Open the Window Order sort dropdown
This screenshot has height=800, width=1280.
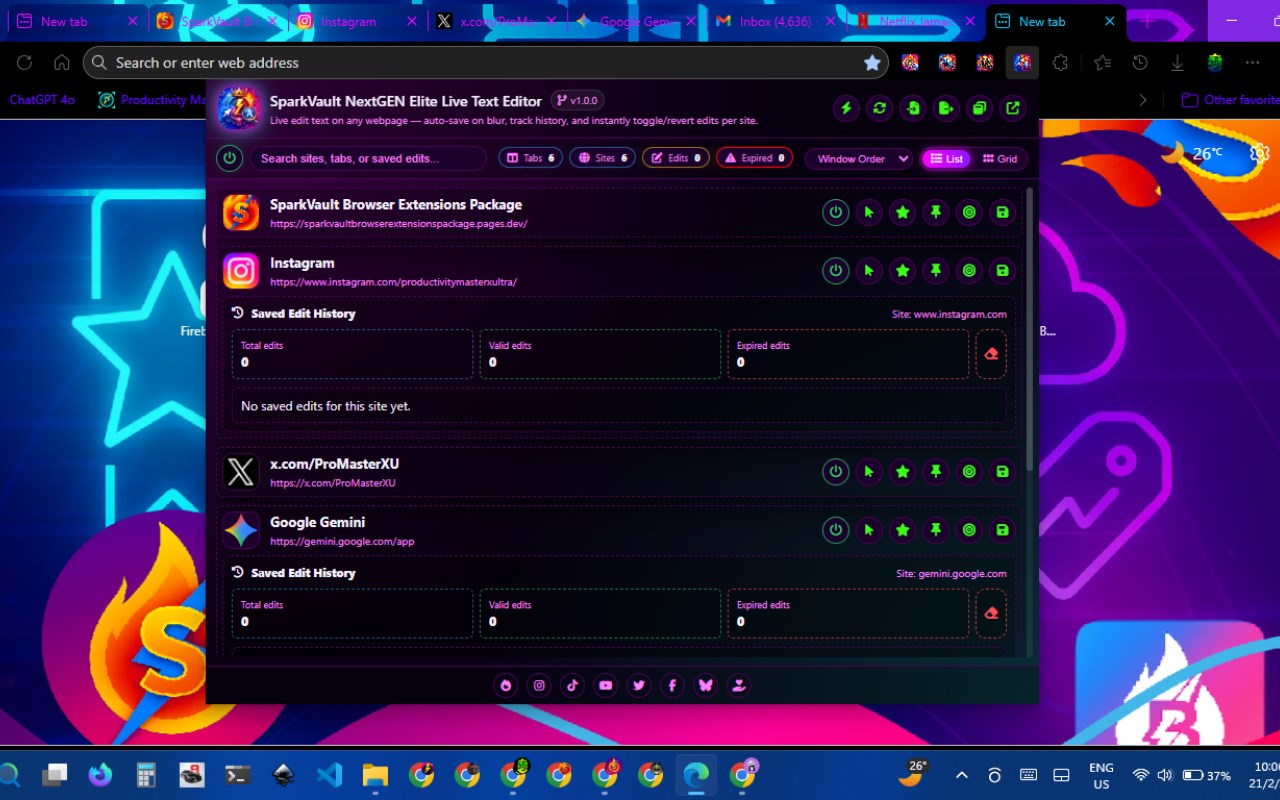(x=859, y=158)
